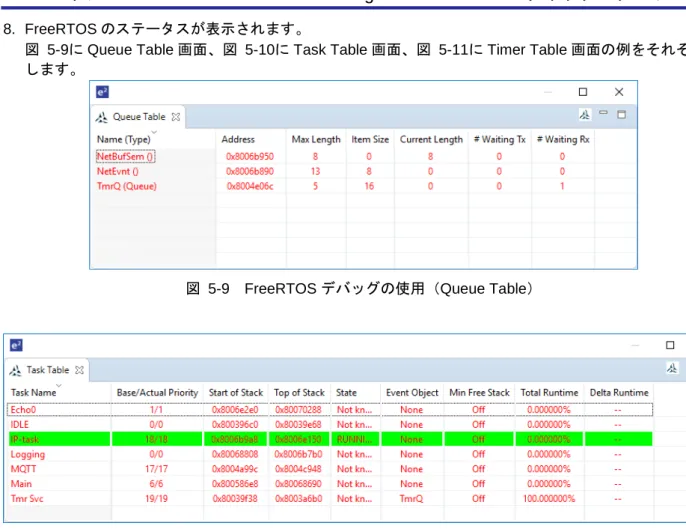This screenshot has width=686, height=529.
Task: Click stack start 0x80039f38 of Tmr Svc
Action: coord(235,499)
